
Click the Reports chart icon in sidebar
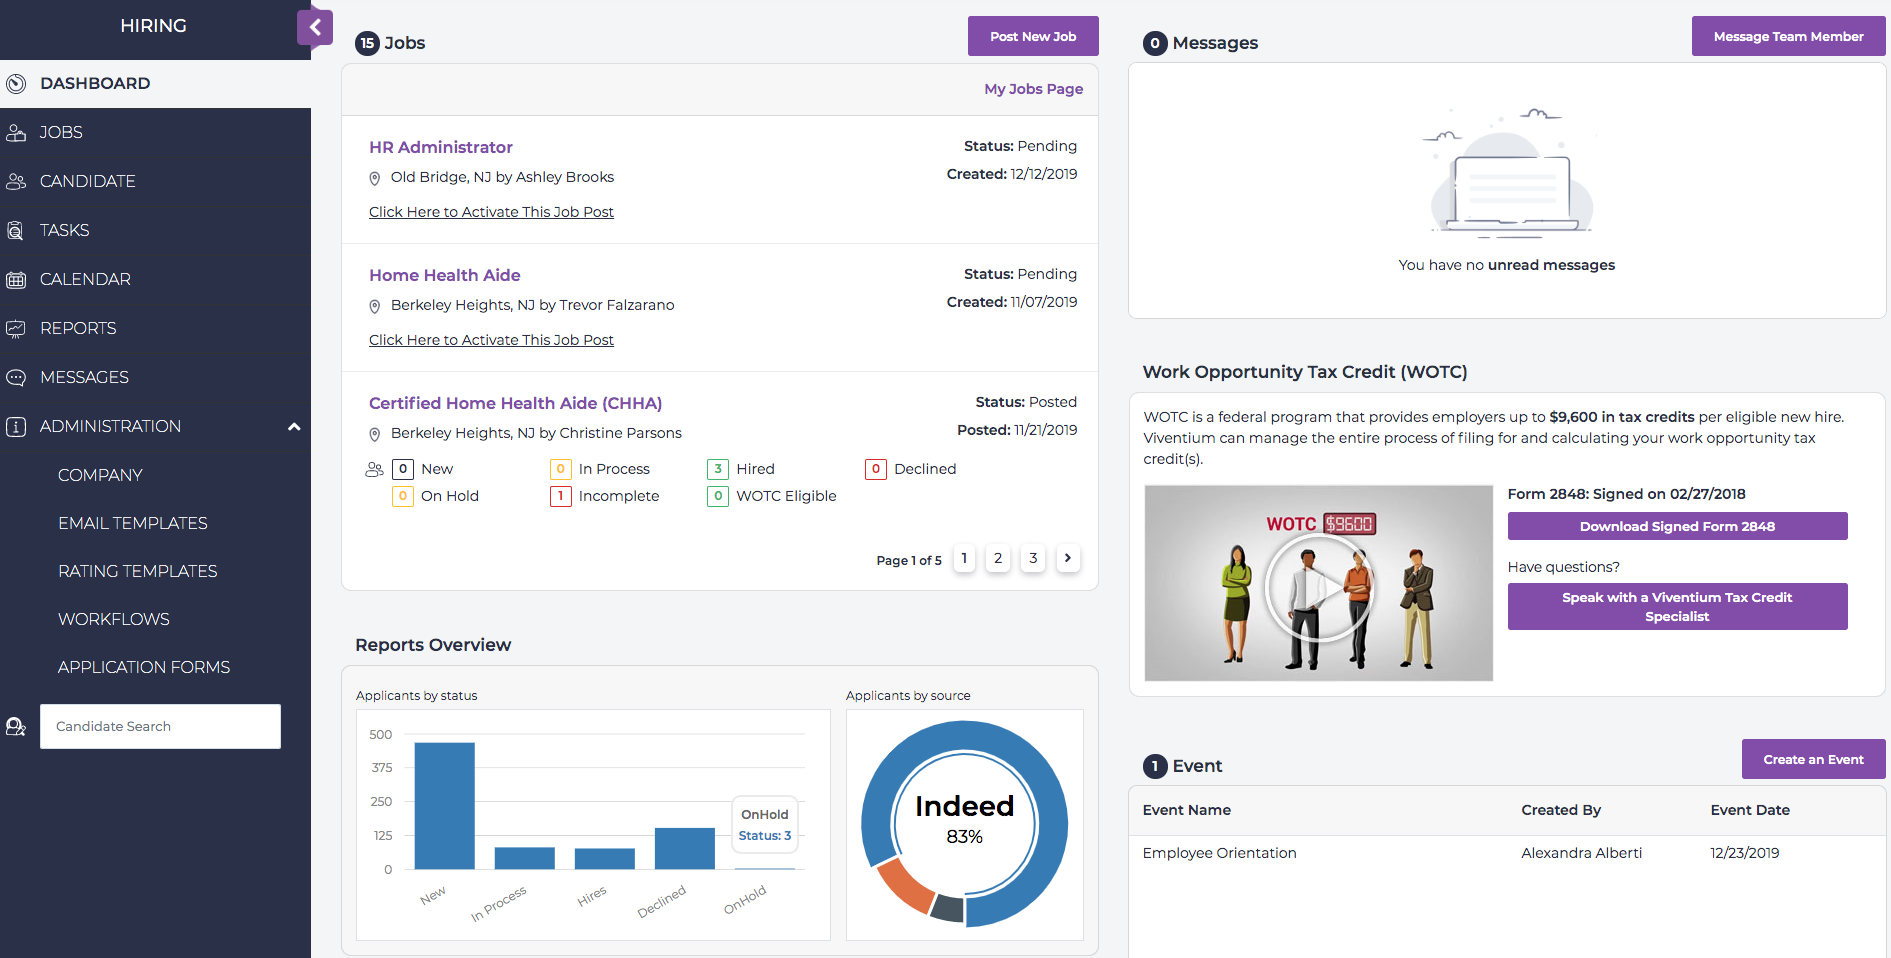click(16, 329)
